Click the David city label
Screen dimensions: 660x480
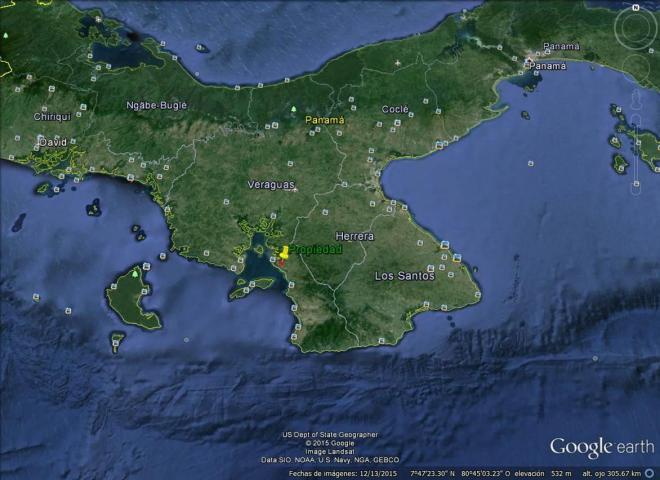tap(52, 142)
